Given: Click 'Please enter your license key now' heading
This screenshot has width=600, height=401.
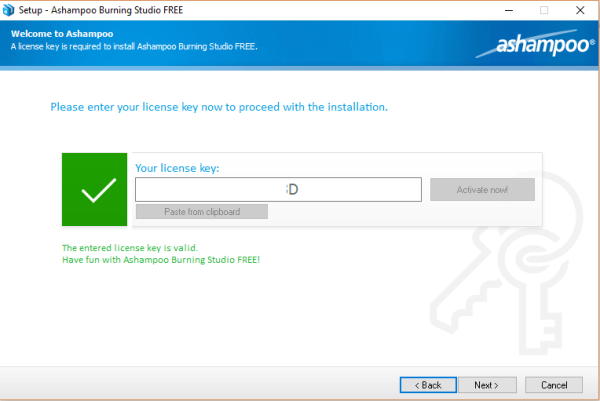Looking at the screenshot, I should 219,107.
